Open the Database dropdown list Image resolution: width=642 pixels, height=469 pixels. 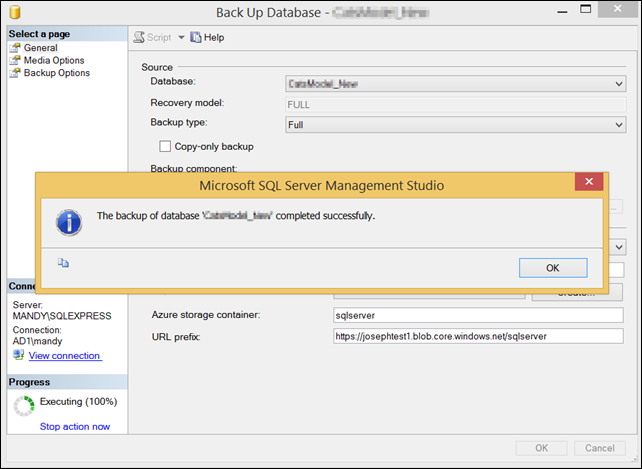coord(619,85)
